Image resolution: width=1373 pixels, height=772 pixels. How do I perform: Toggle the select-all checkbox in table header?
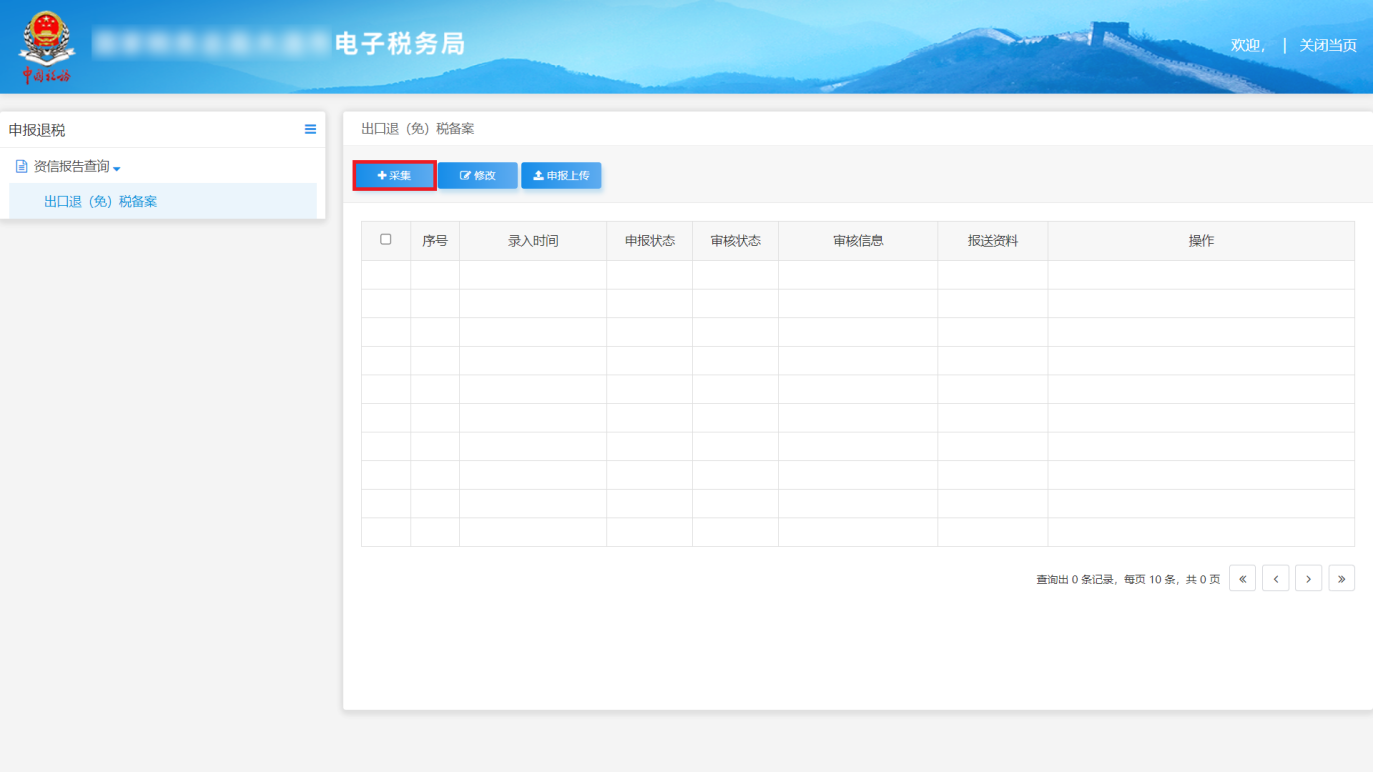pos(386,240)
